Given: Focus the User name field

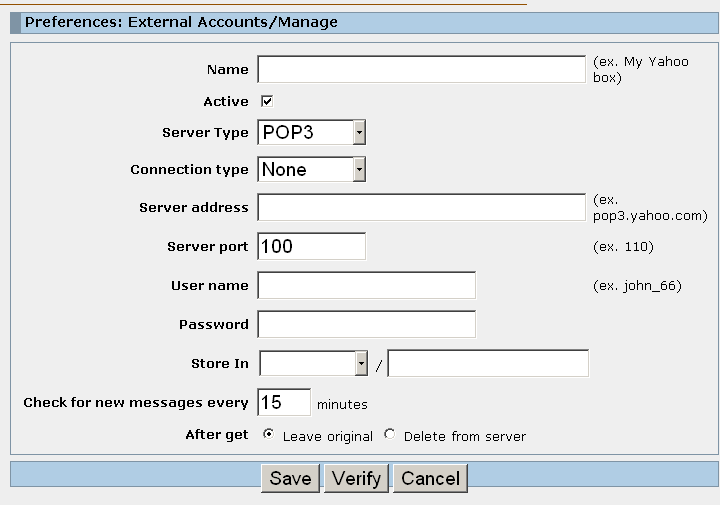Looking at the screenshot, I should click(x=366, y=285).
